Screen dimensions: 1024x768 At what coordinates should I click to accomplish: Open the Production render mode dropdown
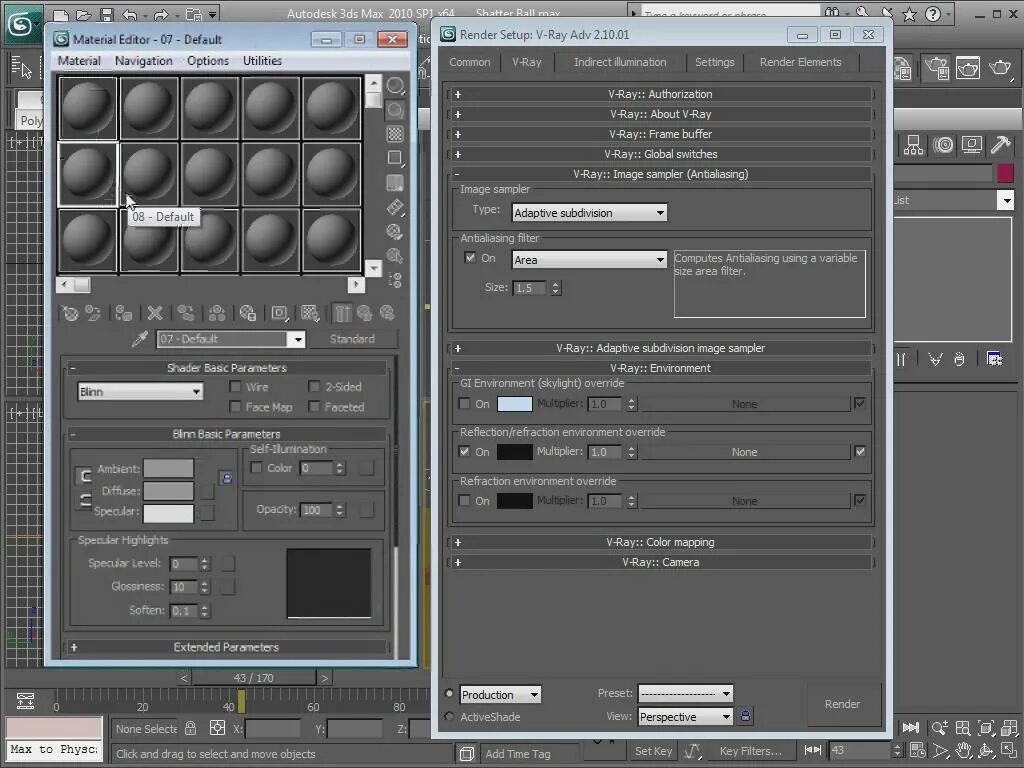(500, 695)
